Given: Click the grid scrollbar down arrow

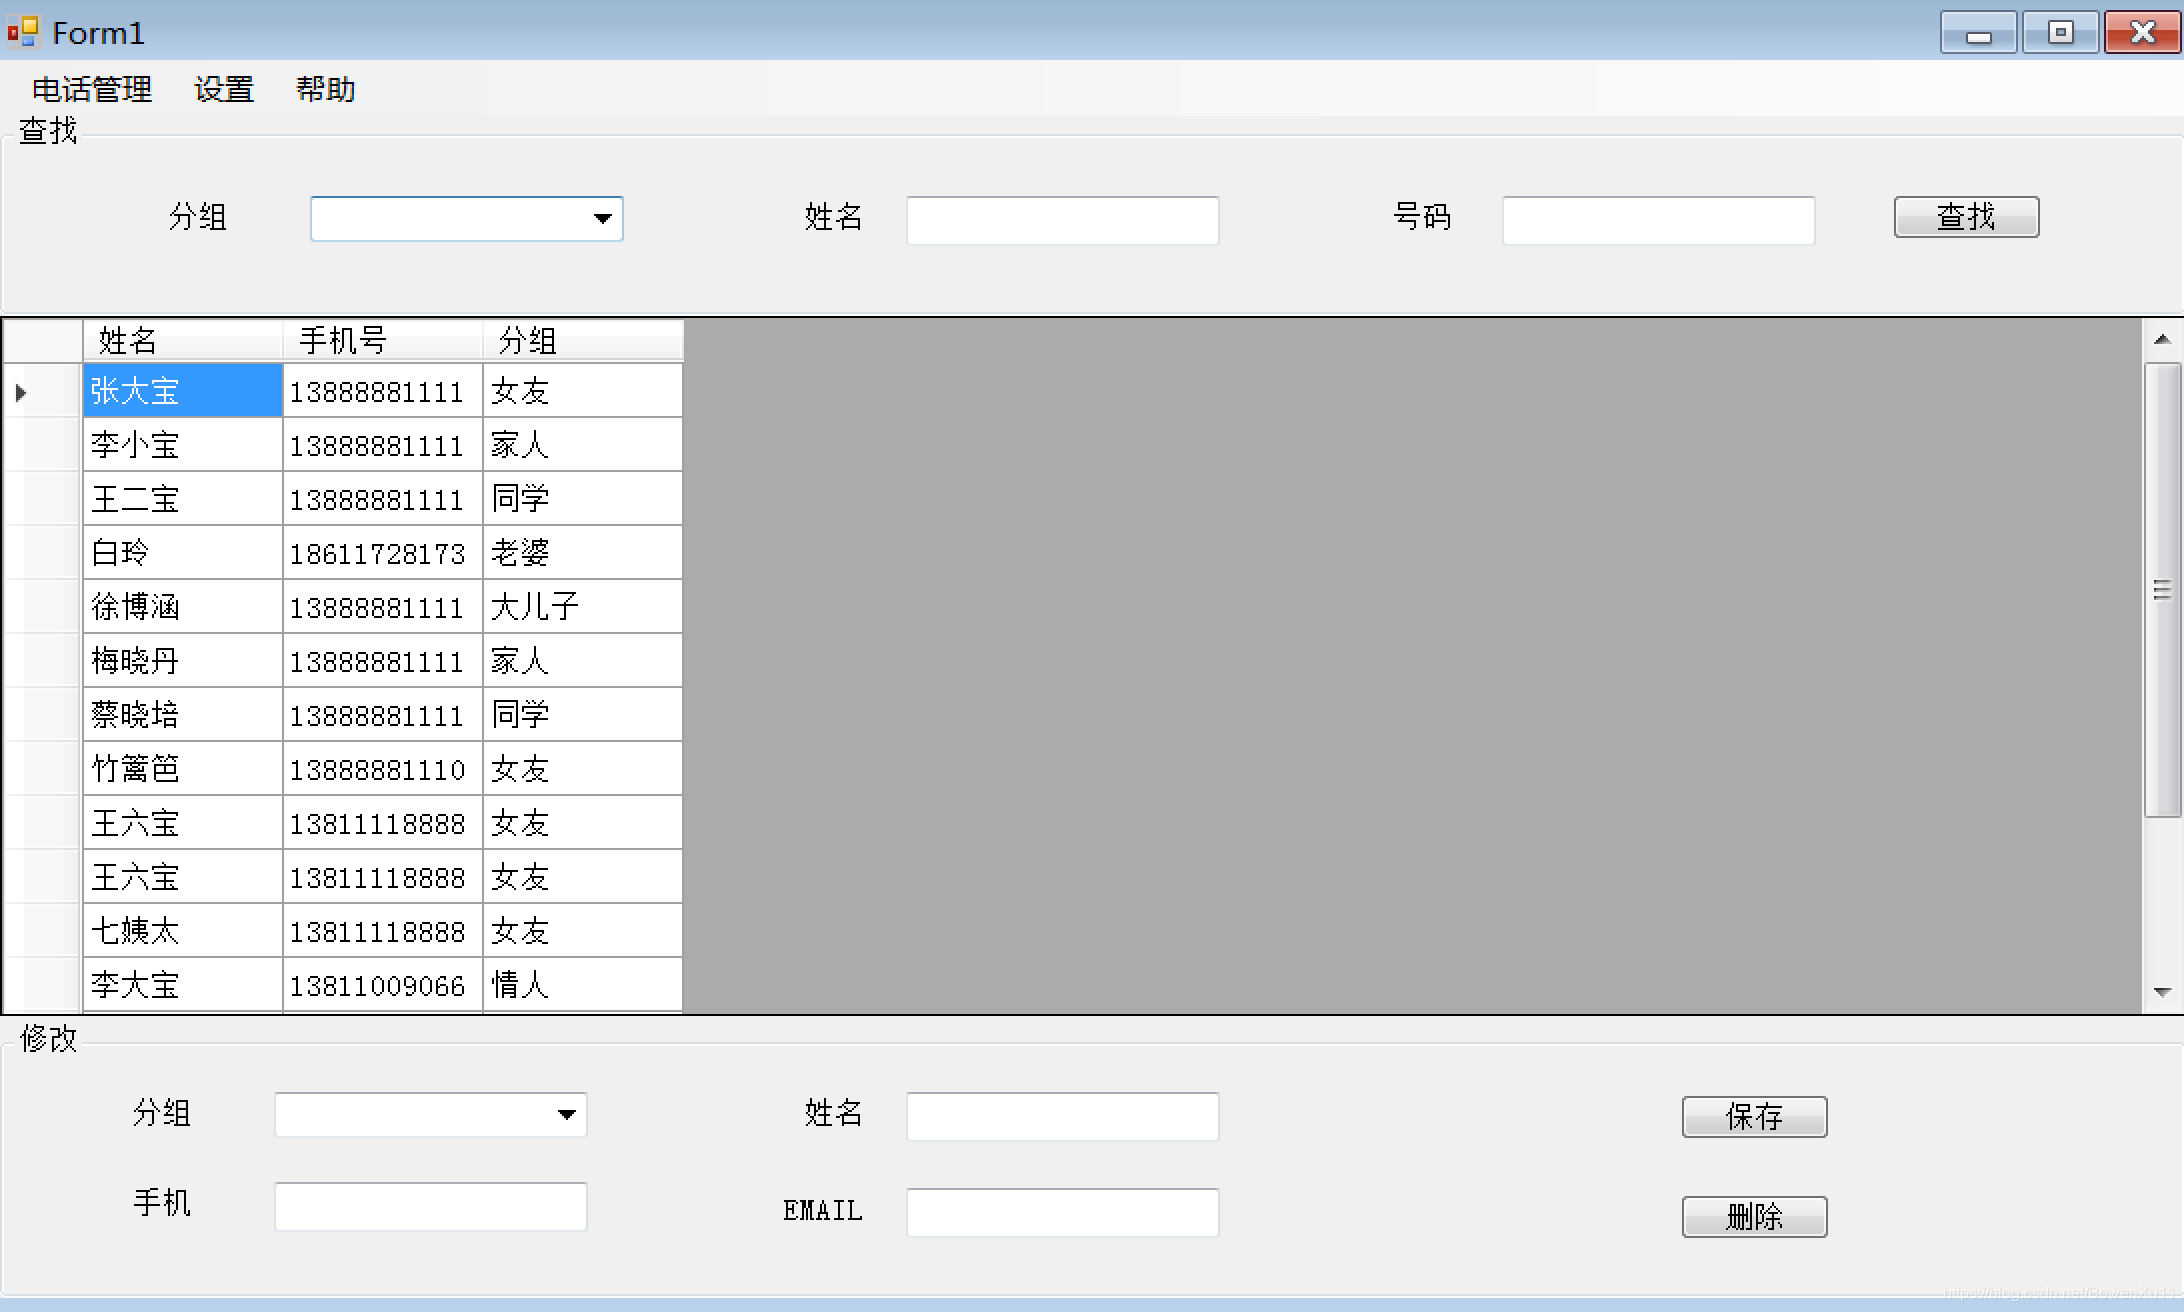Looking at the screenshot, I should pyautogui.click(x=2162, y=992).
